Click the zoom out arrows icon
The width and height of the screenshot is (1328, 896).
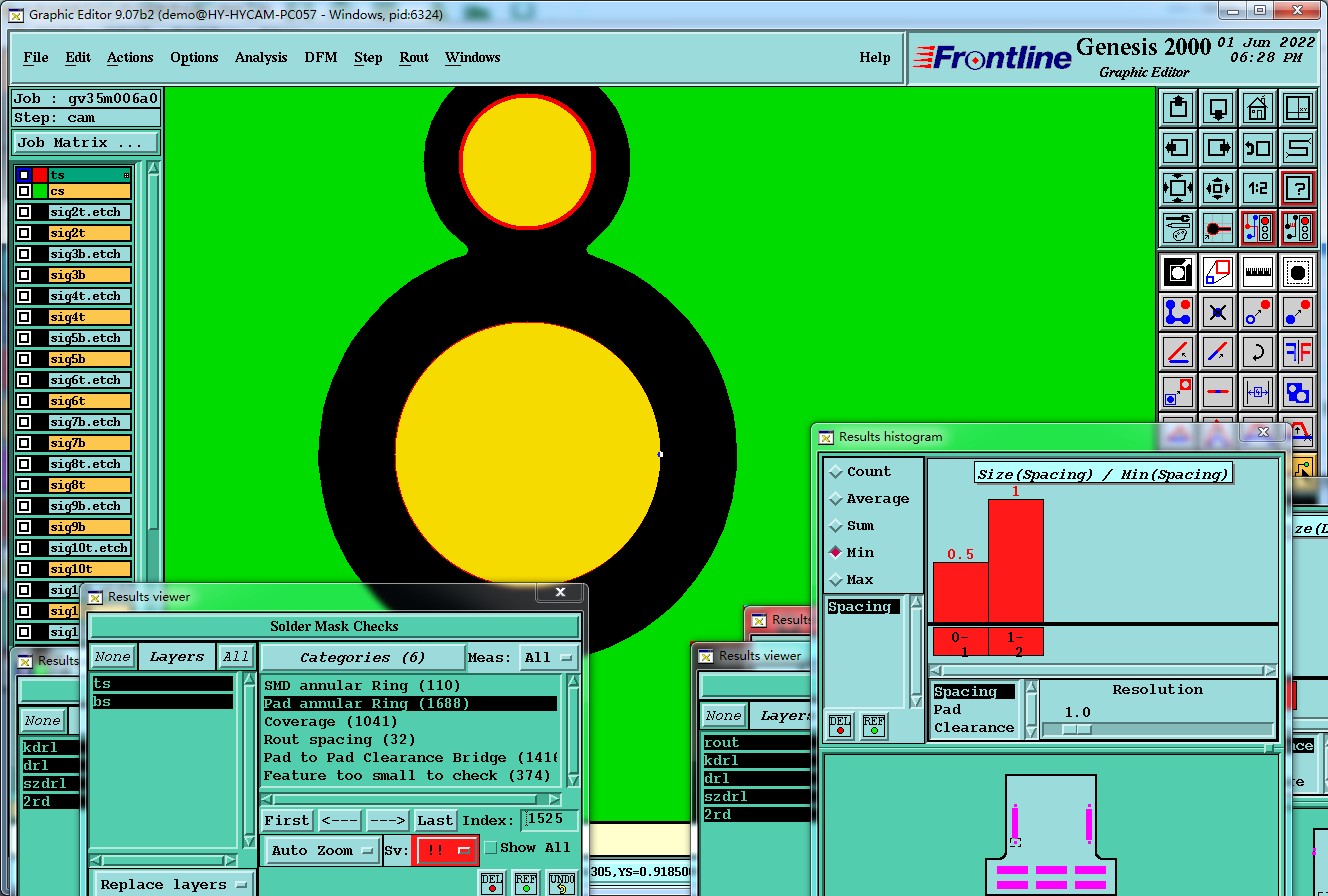1178,188
